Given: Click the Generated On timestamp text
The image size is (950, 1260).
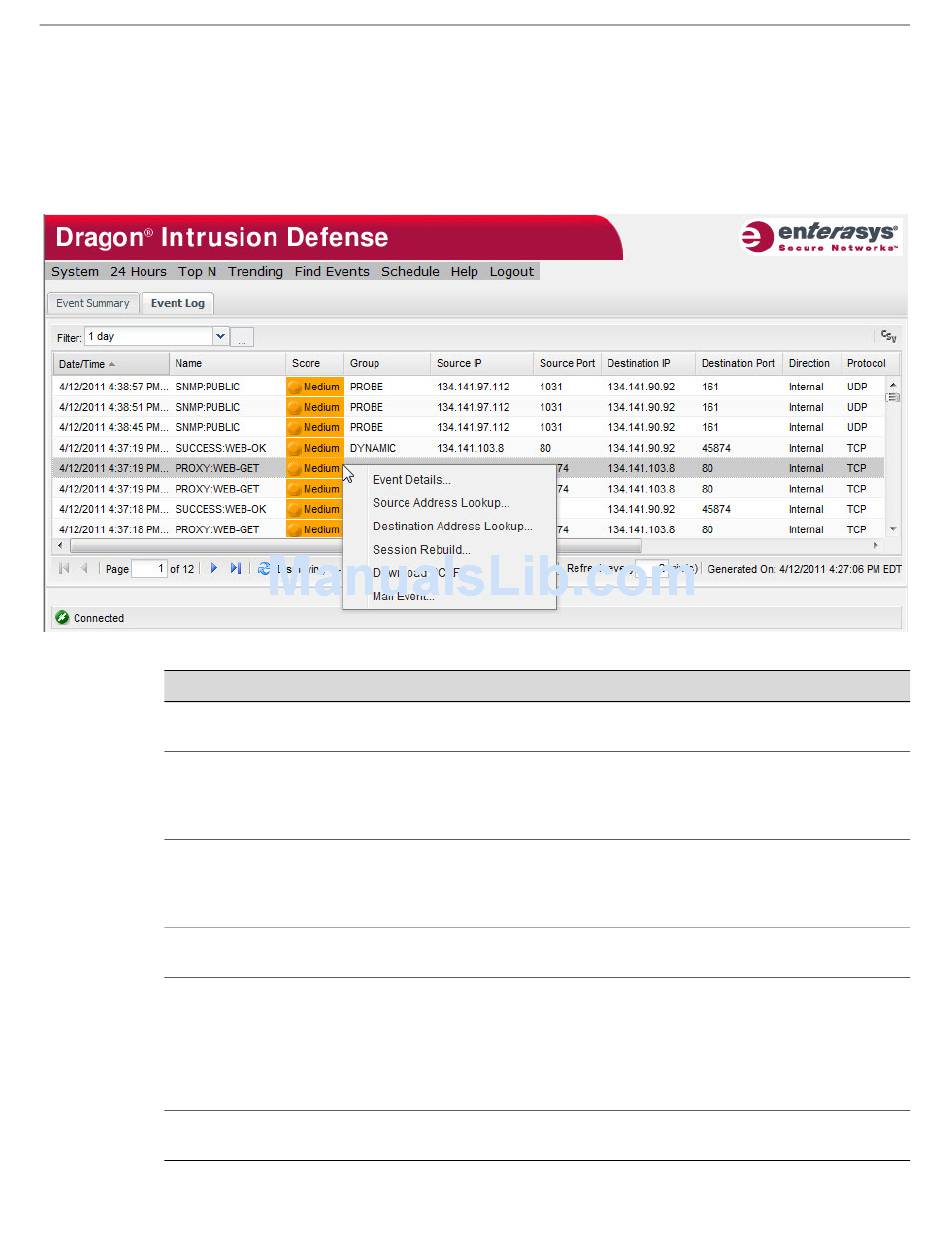Looking at the screenshot, I should (803, 568).
